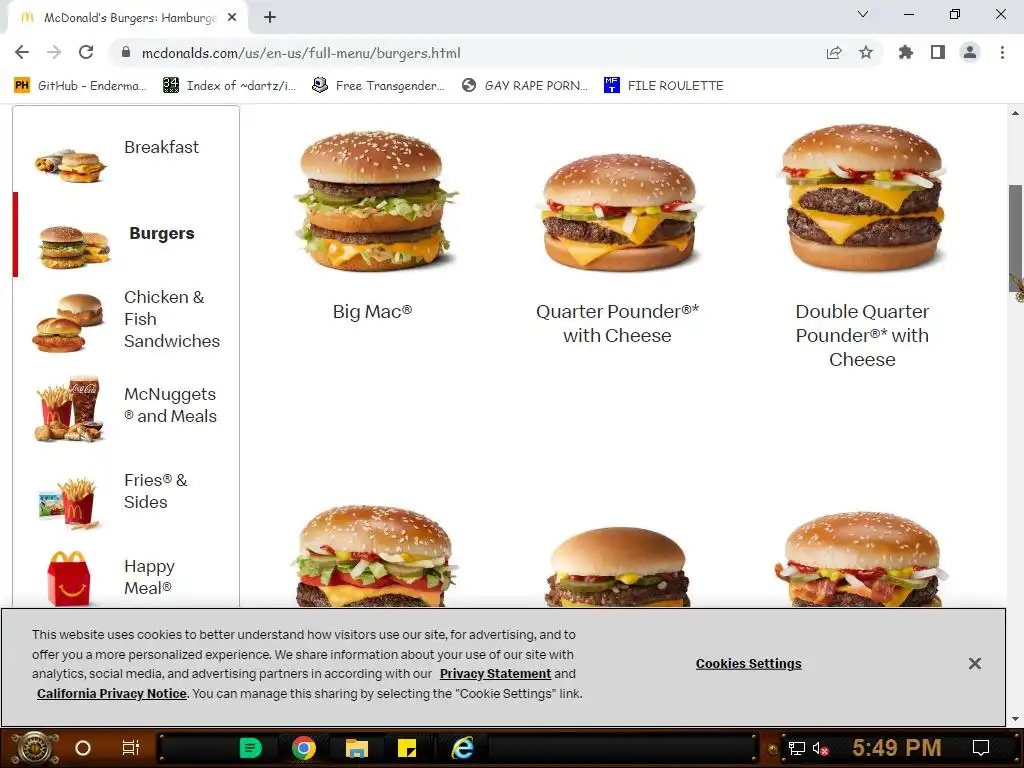The image size is (1024, 768).
Task: Open the Chrome side panel
Action: [938, 52]
